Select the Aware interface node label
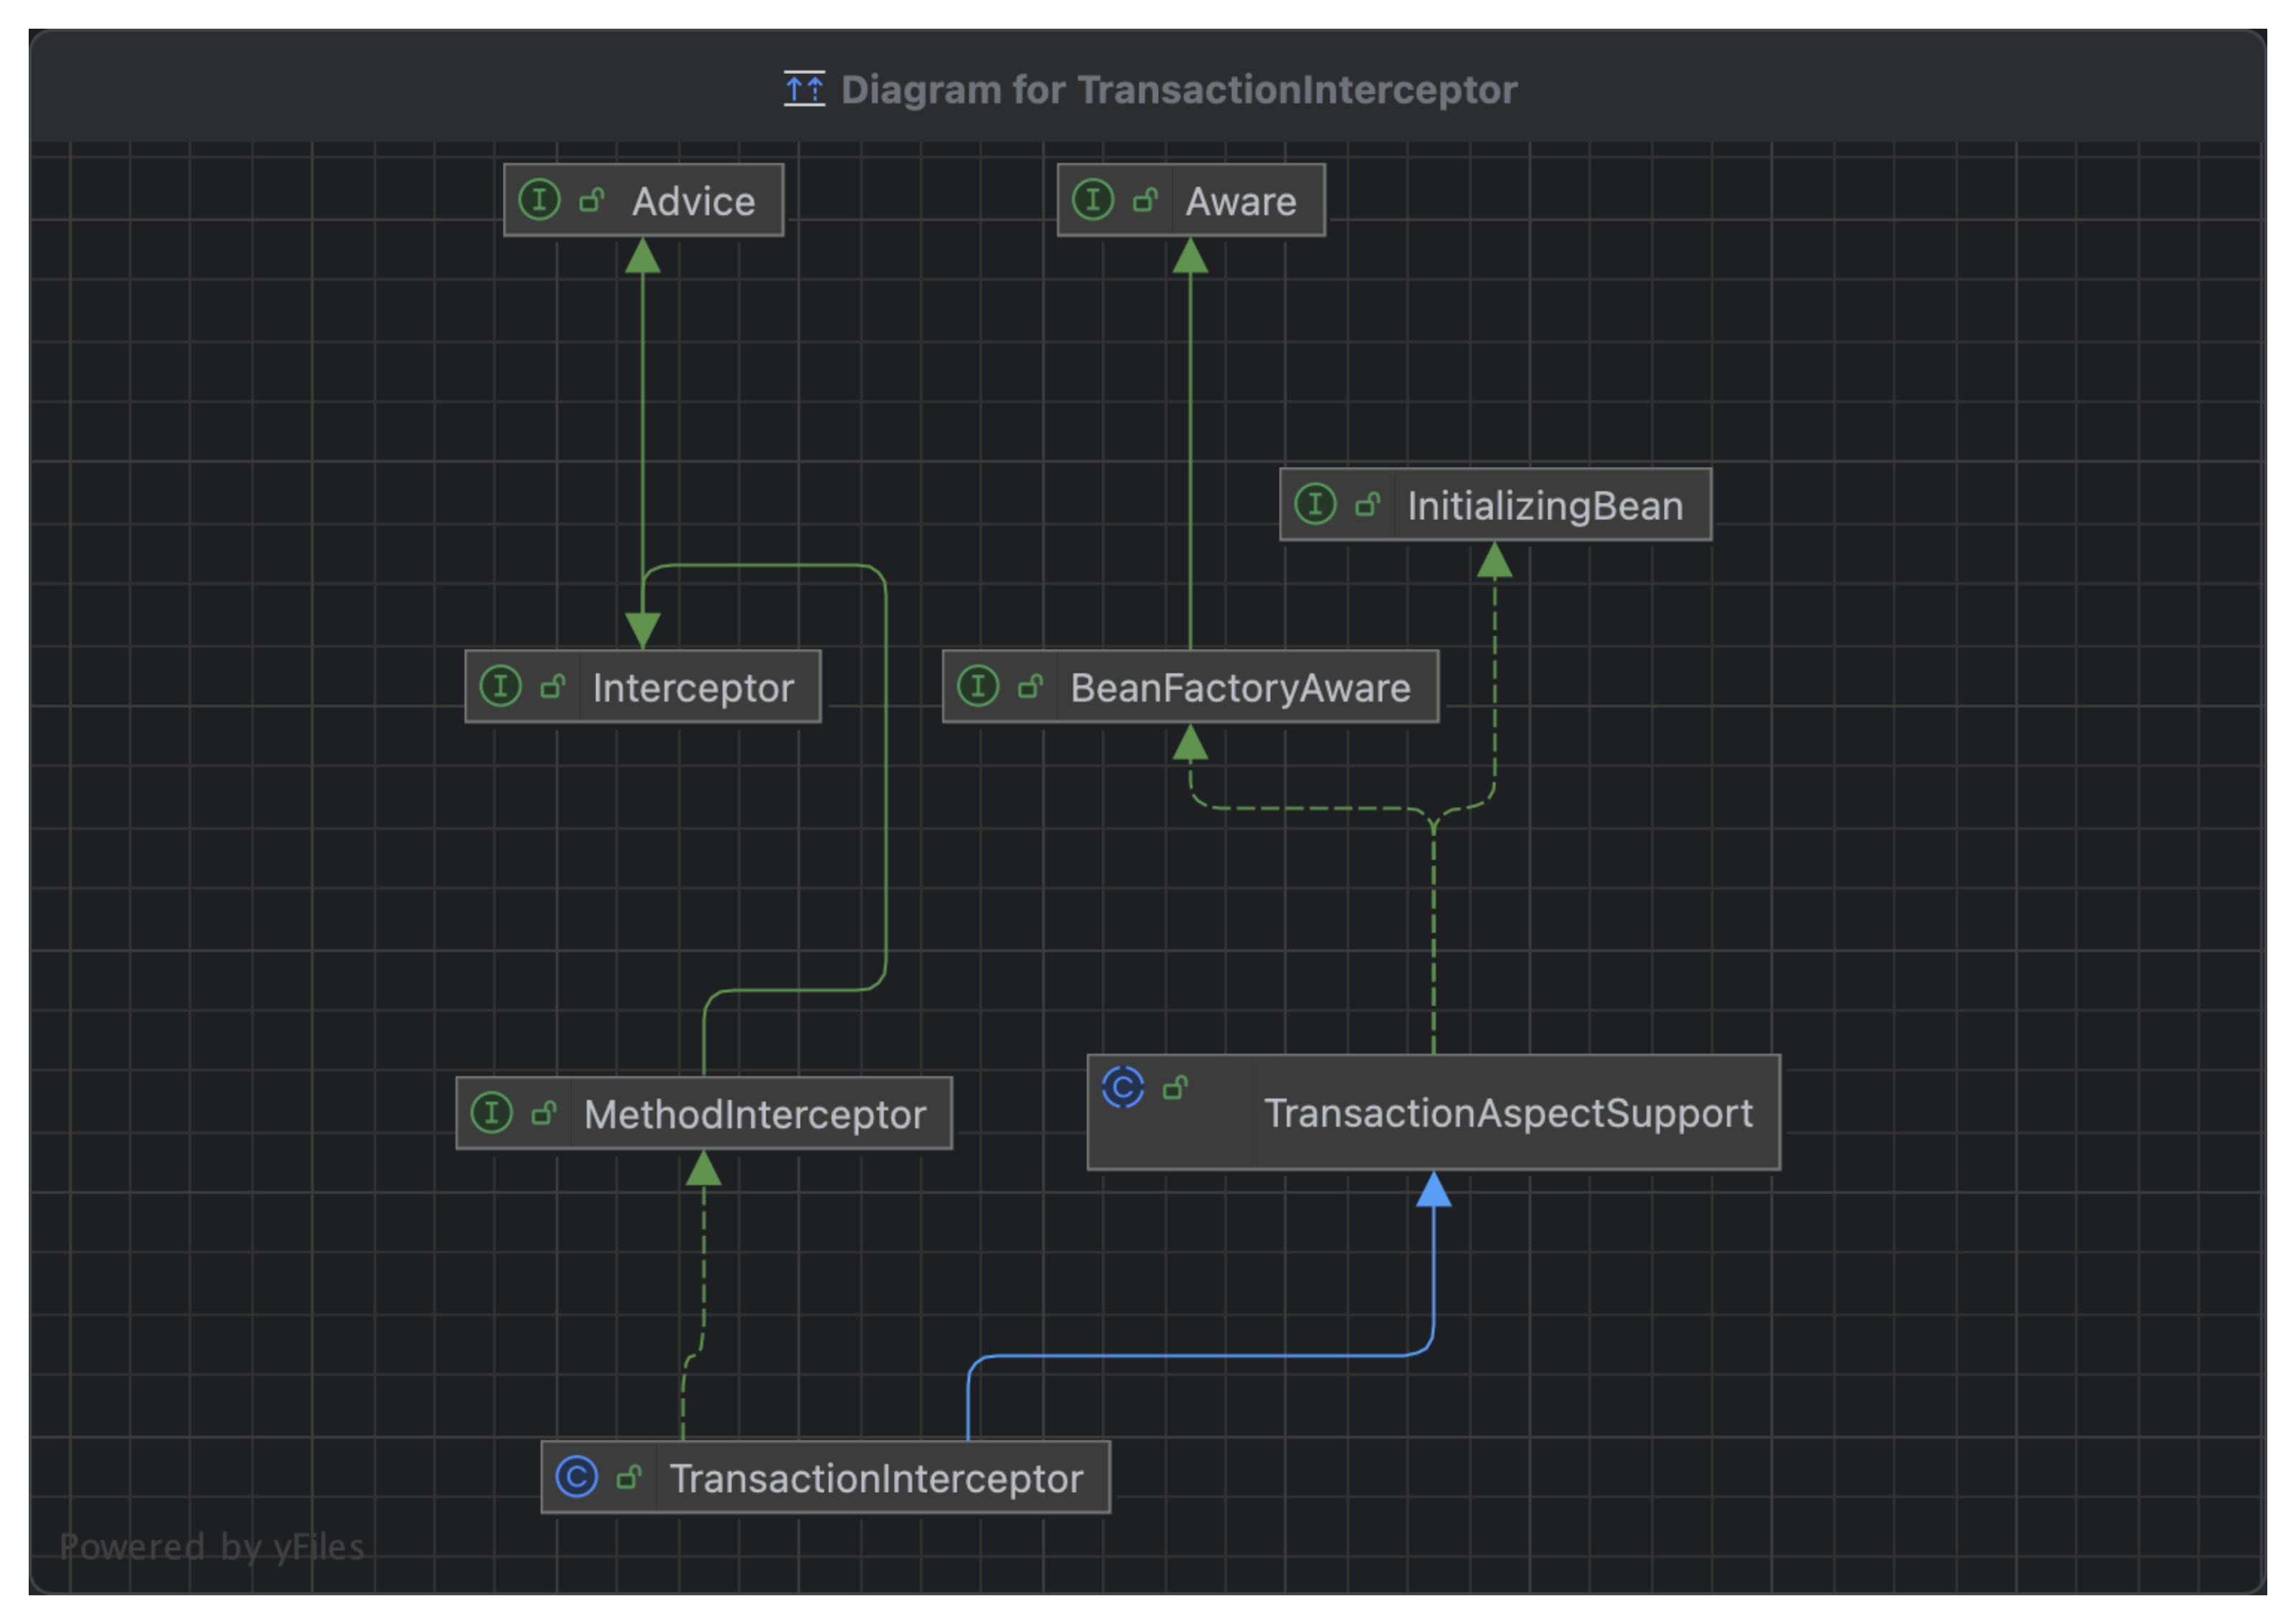 coord(1241,202)
